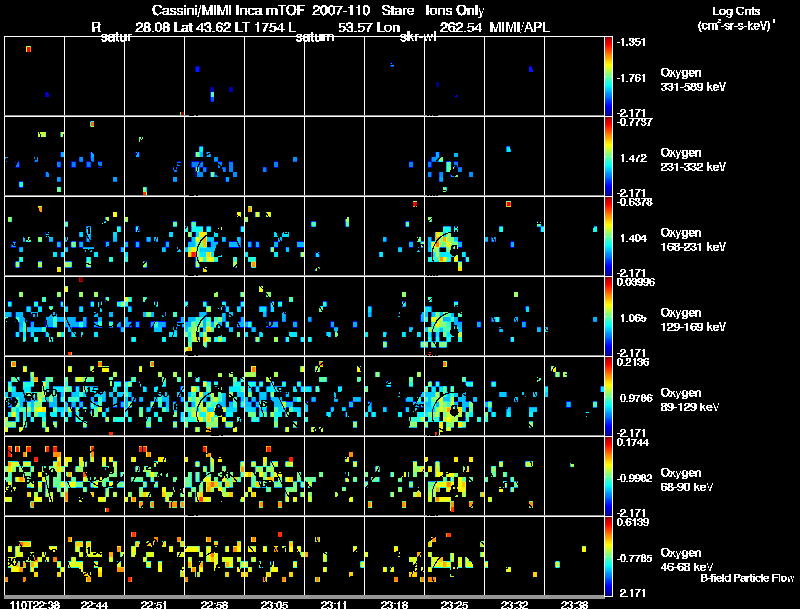Select the Oxygen 331-589 keV label

[693, 80]
